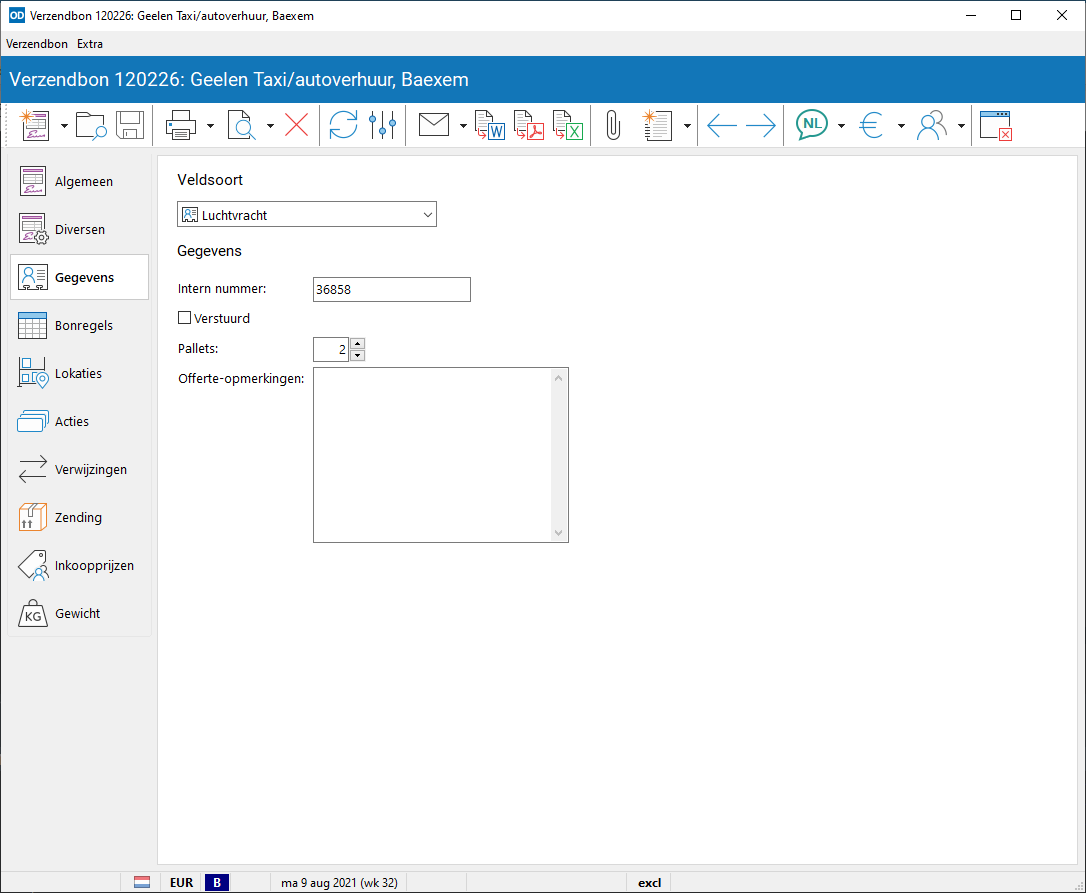Open the Verwijzingen tab
Viewport: 1086px width, 893px height.
tap(80, 470)
